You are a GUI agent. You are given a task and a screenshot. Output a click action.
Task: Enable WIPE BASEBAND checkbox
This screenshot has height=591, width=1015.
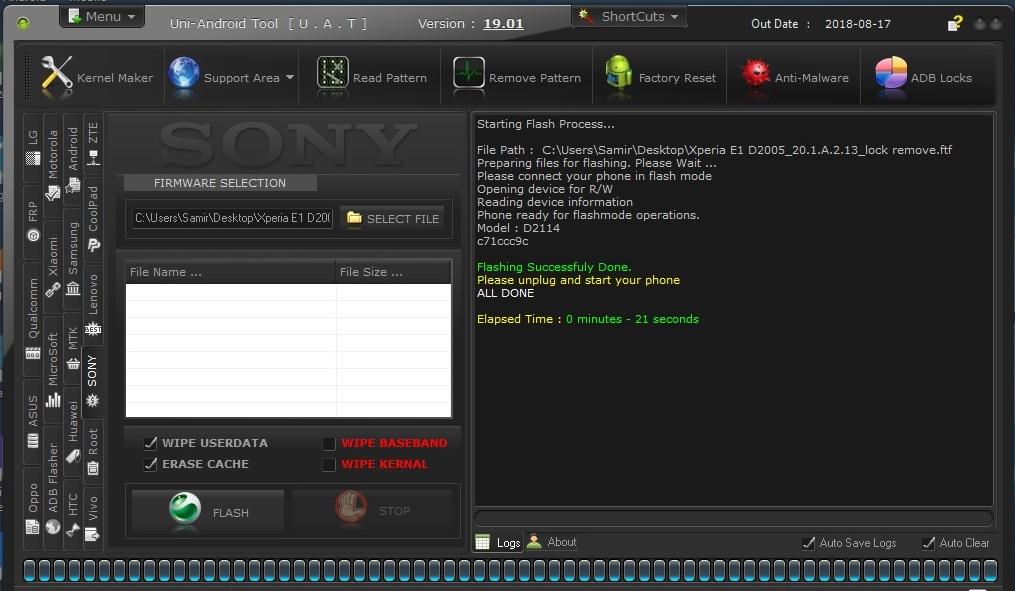coord(329,443)
